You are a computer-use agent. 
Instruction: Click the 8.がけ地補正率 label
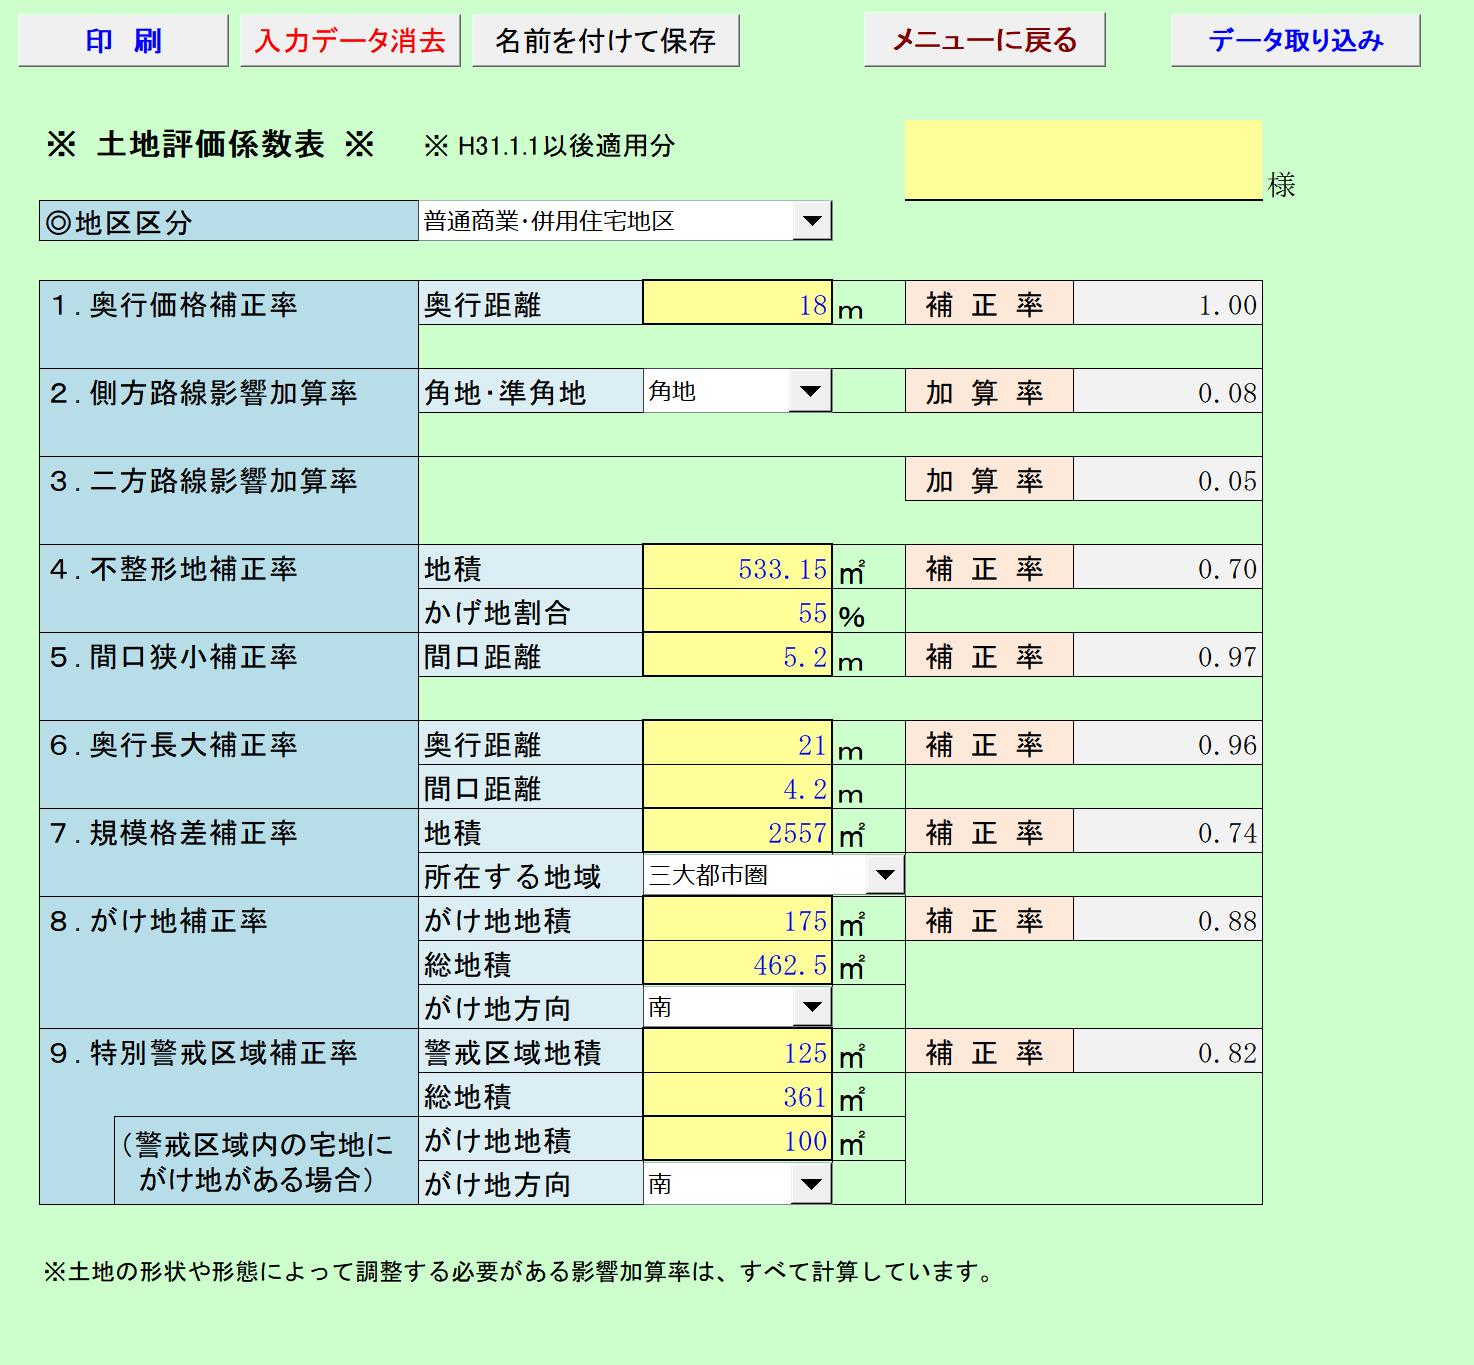click(159, 921)
